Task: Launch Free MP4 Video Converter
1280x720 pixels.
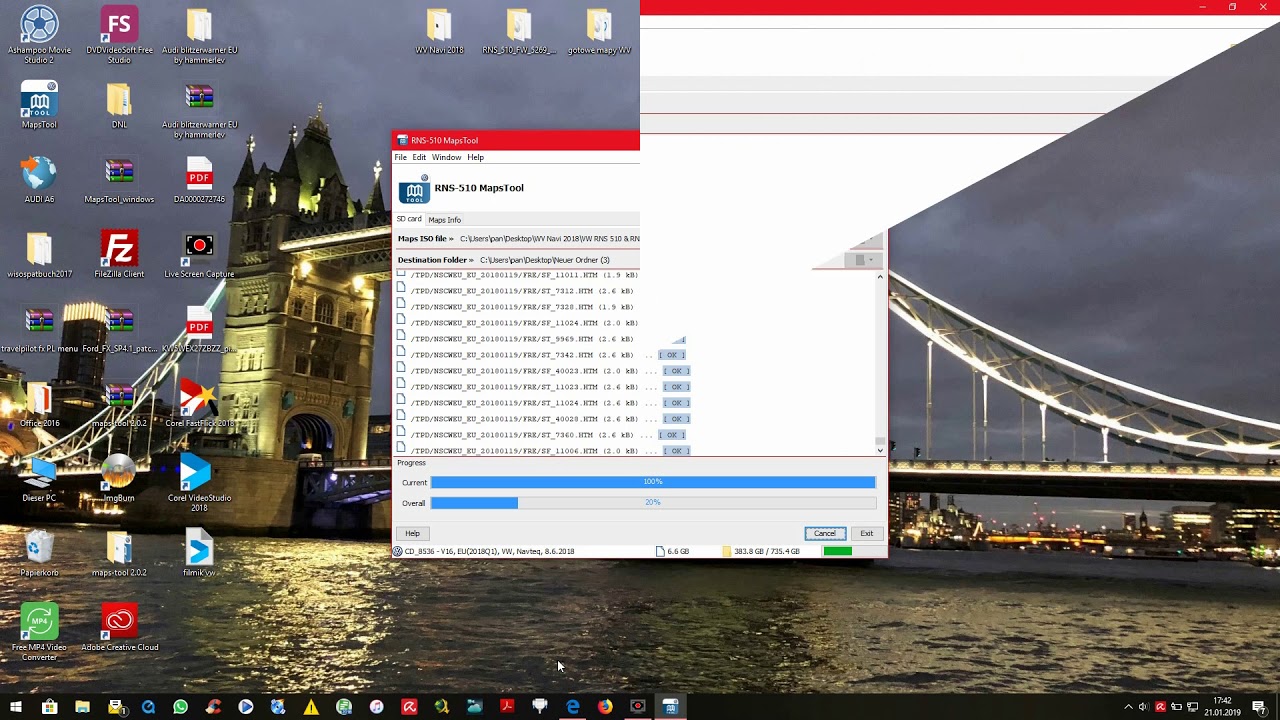Action: pos(39,632)
